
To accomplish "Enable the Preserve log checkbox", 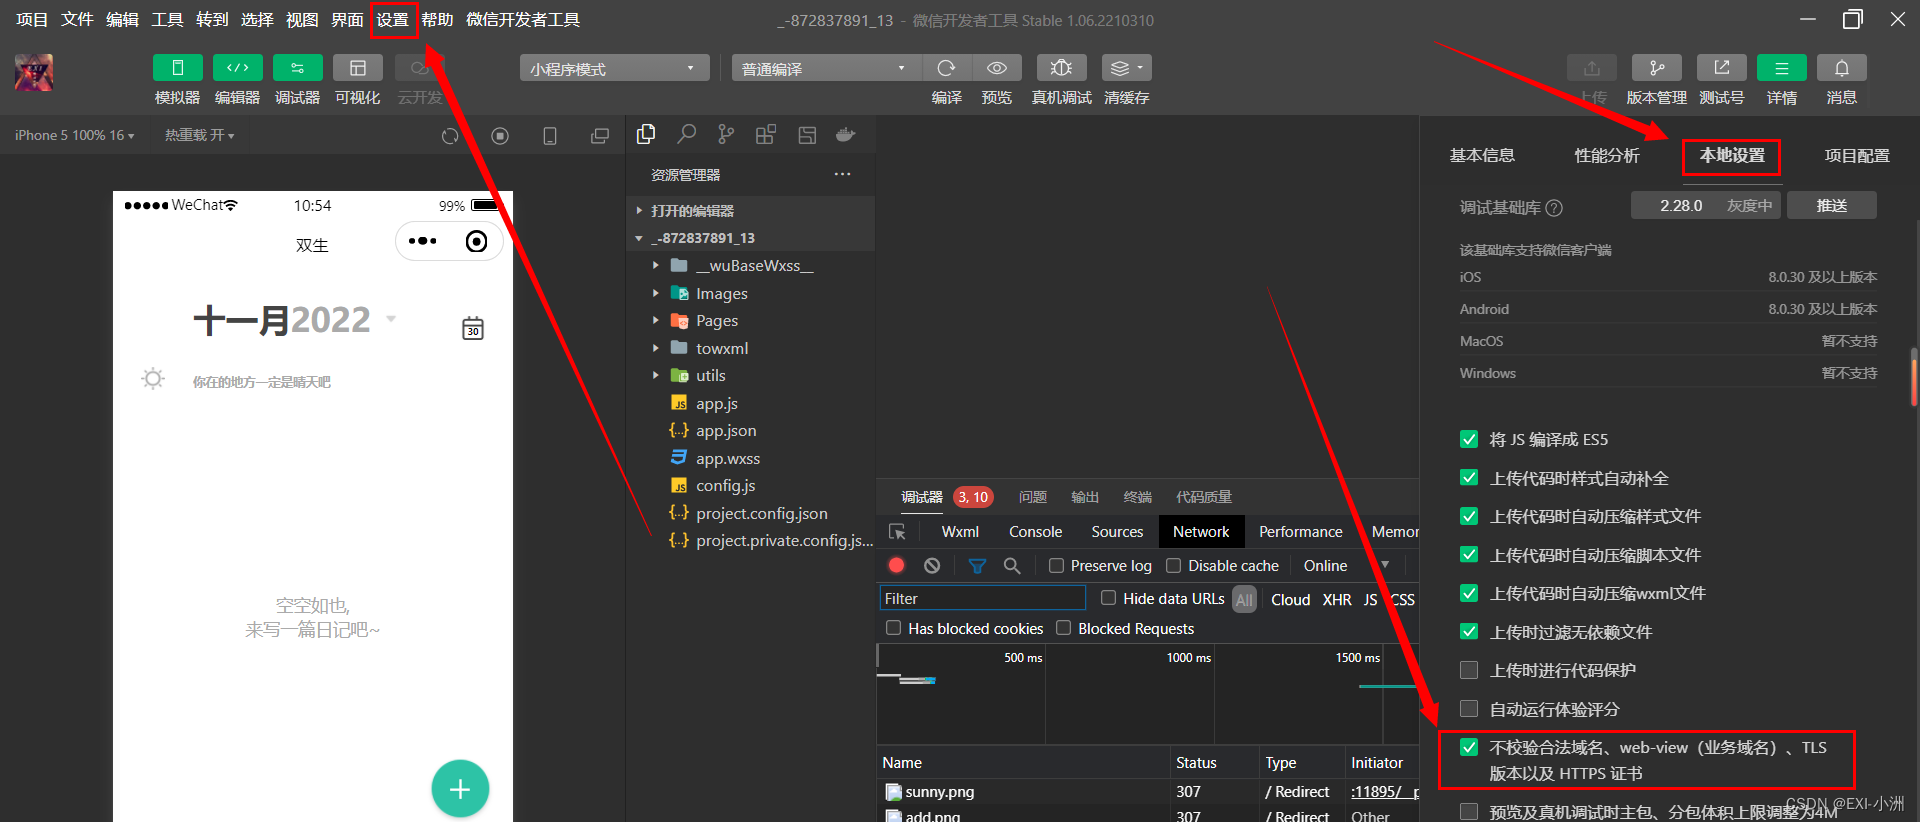I will pyautogui.click(x=1056, y=566).
